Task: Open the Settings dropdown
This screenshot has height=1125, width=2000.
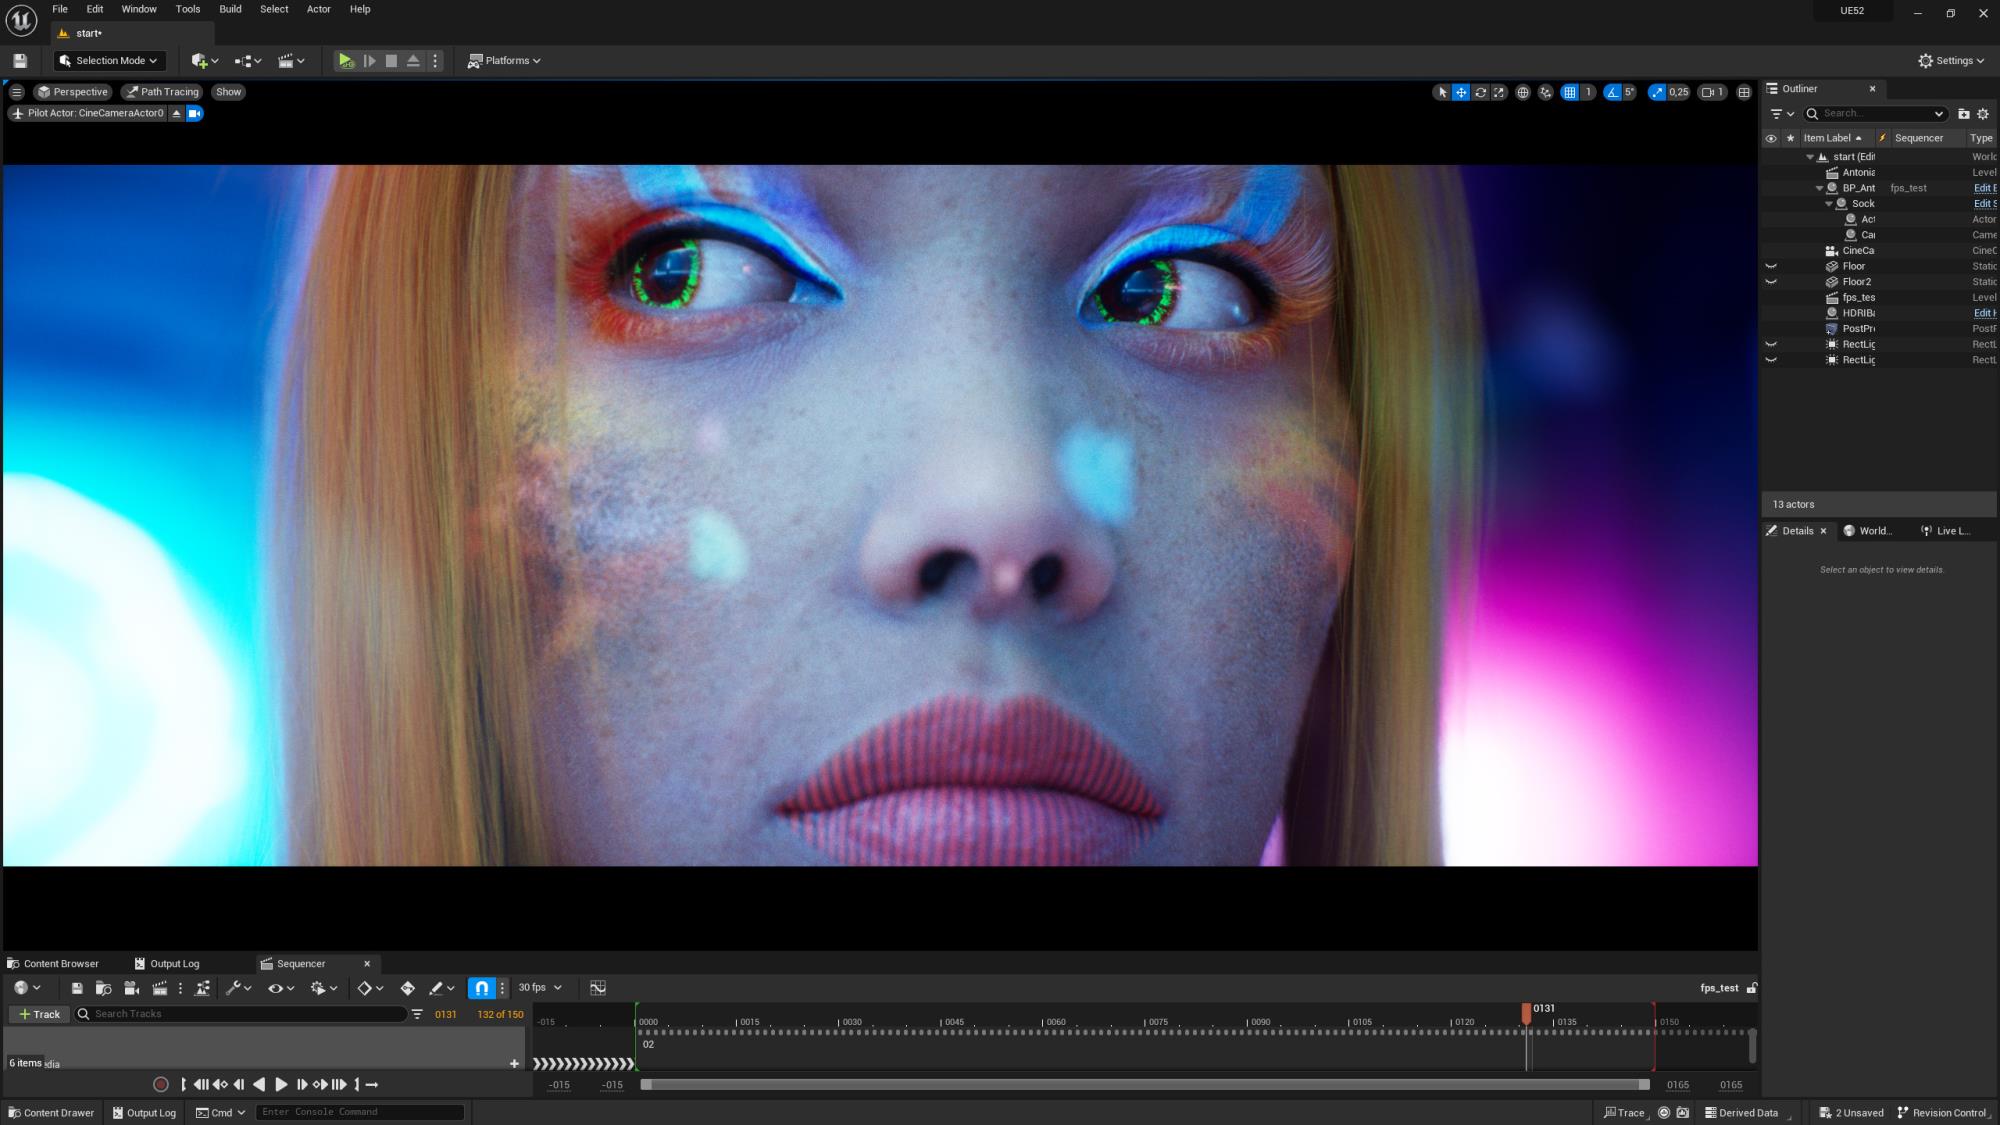Action: point(1951,61)
